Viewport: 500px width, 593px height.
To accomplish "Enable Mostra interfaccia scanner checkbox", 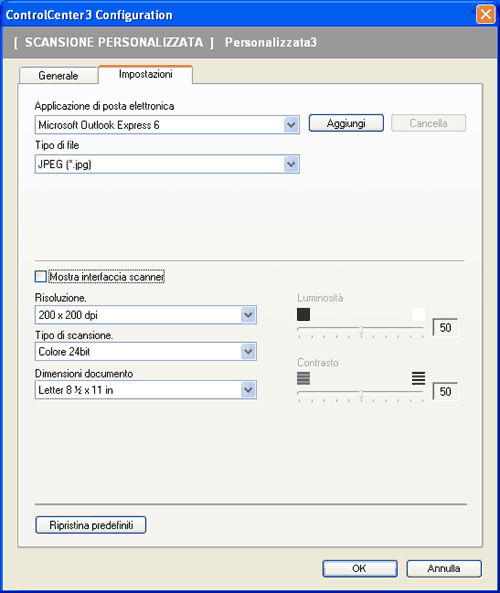I will coord(40,276).
